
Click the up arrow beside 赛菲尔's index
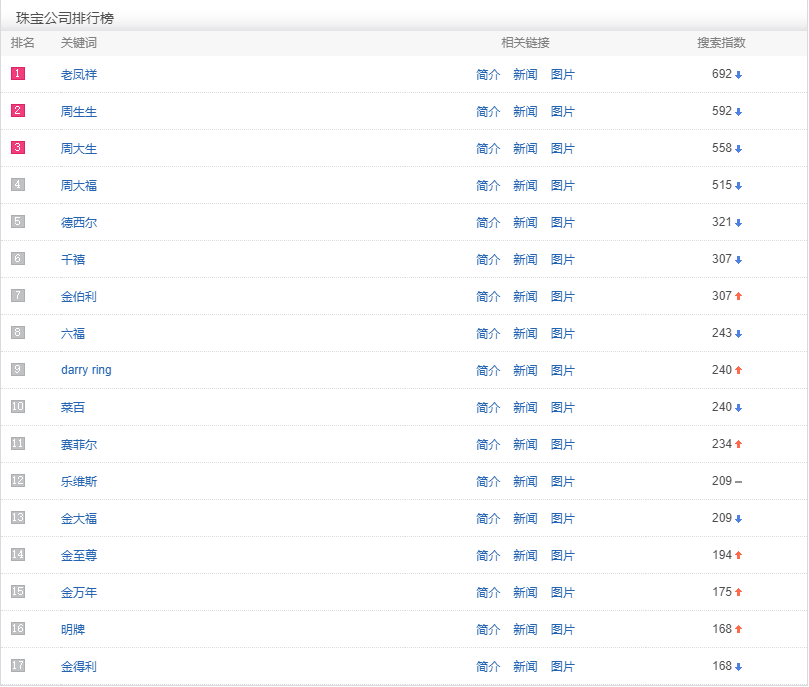pos(739,445)
